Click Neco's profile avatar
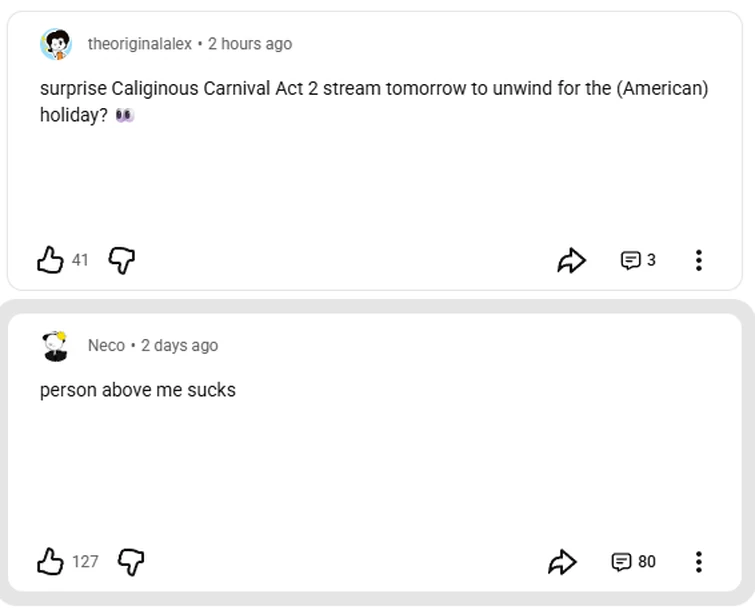Image resolution: width=755 pixels, height=610 pixels. [x=56, y=346]
